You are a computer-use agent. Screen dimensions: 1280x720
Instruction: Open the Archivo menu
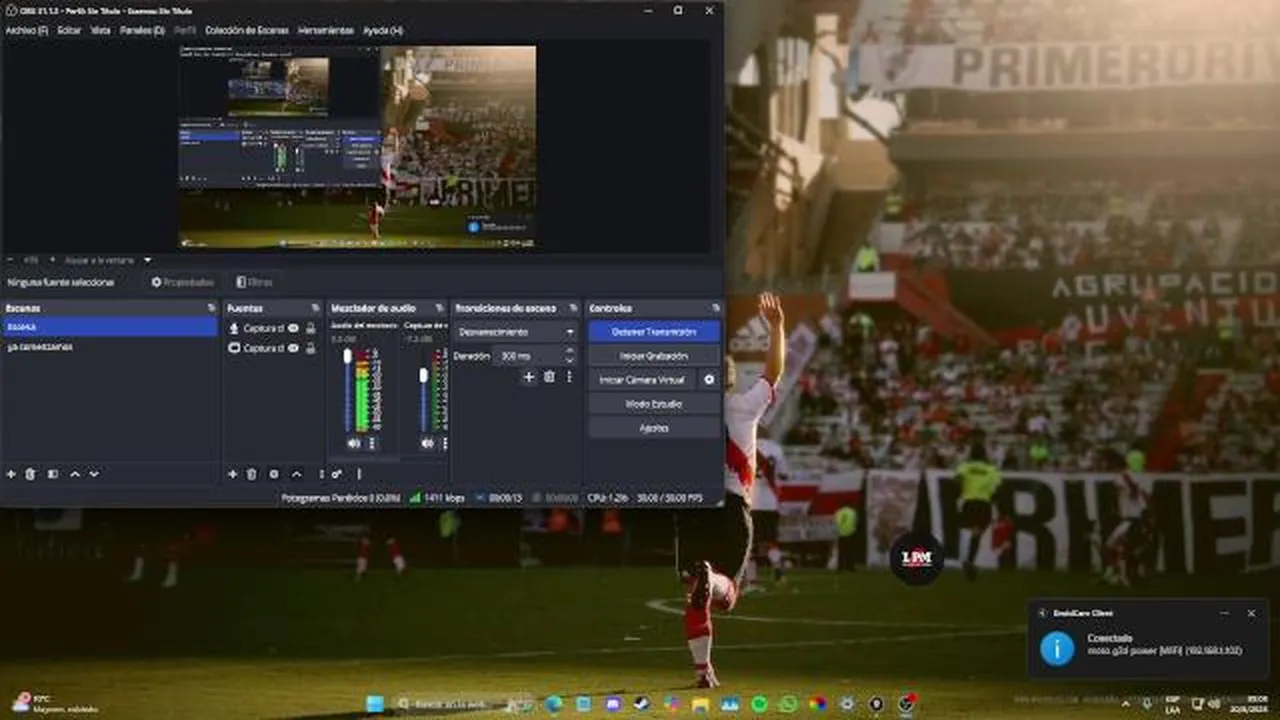[26, 30]
